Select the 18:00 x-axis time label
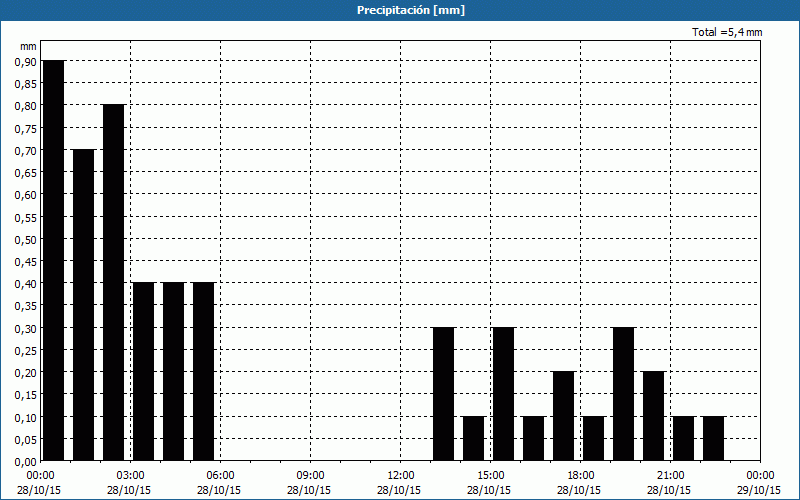This screenshot has width=800, height=500. (581, 476)
